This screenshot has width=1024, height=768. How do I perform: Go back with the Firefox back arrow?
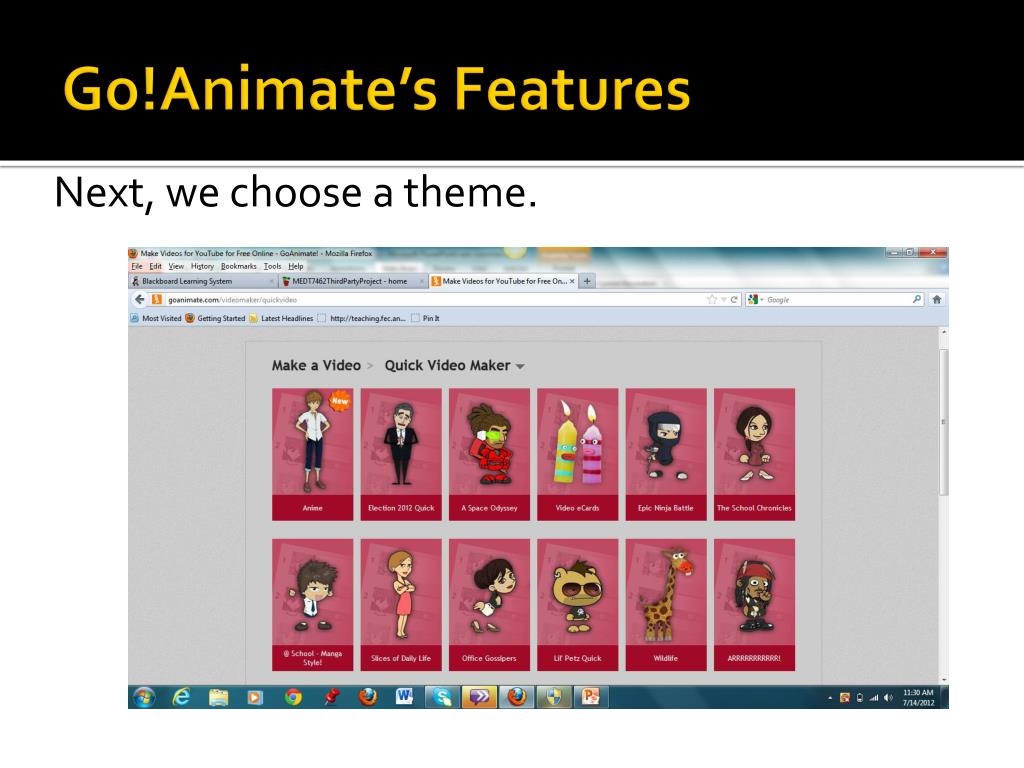pos(139,299)
